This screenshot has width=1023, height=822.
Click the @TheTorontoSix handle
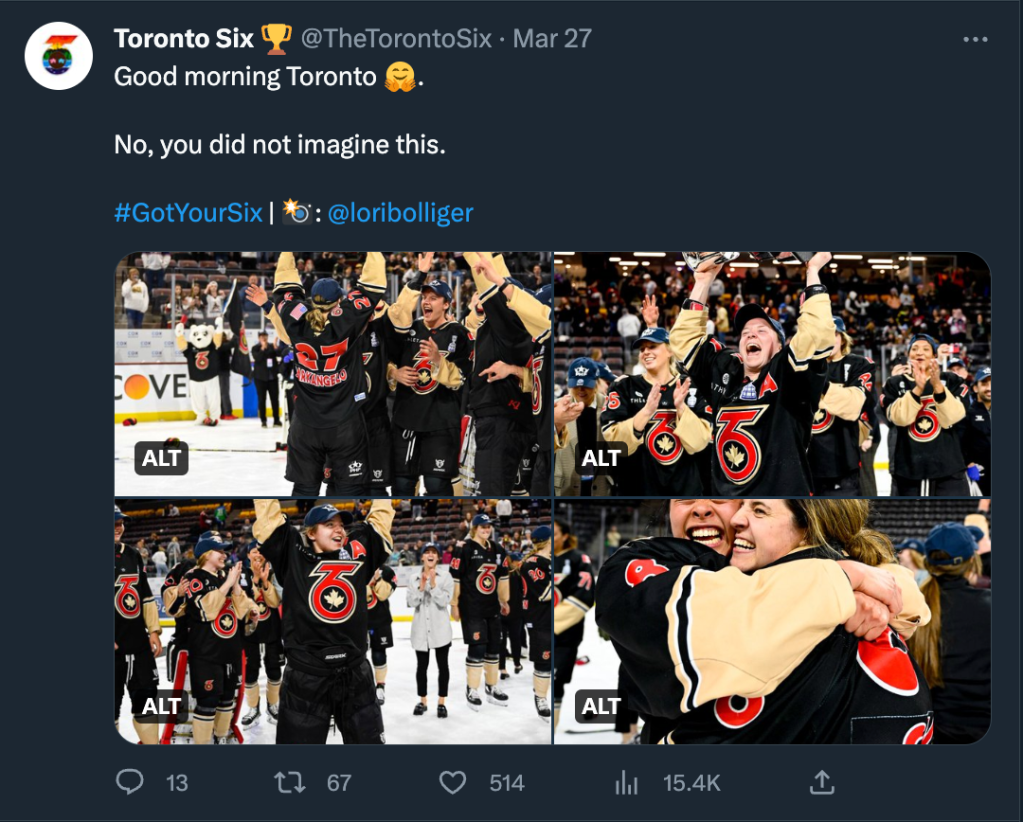(396, 39)
